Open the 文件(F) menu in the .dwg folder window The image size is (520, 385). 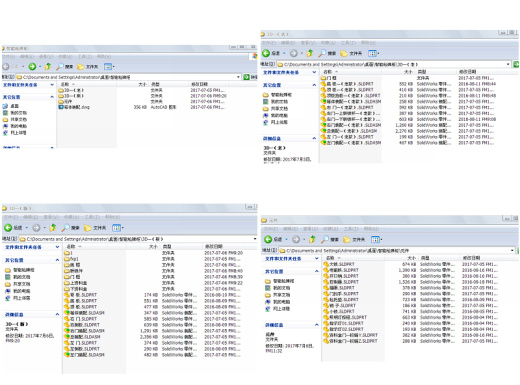tap(8, 57)
